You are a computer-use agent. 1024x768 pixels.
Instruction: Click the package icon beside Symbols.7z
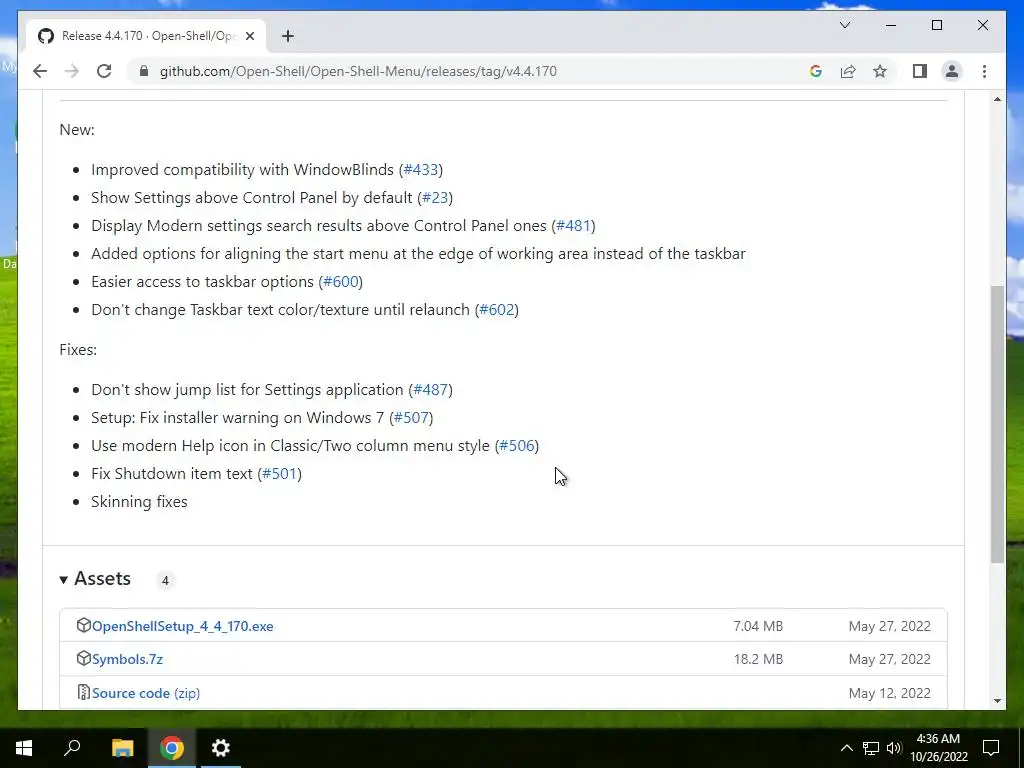pos(84,658)
